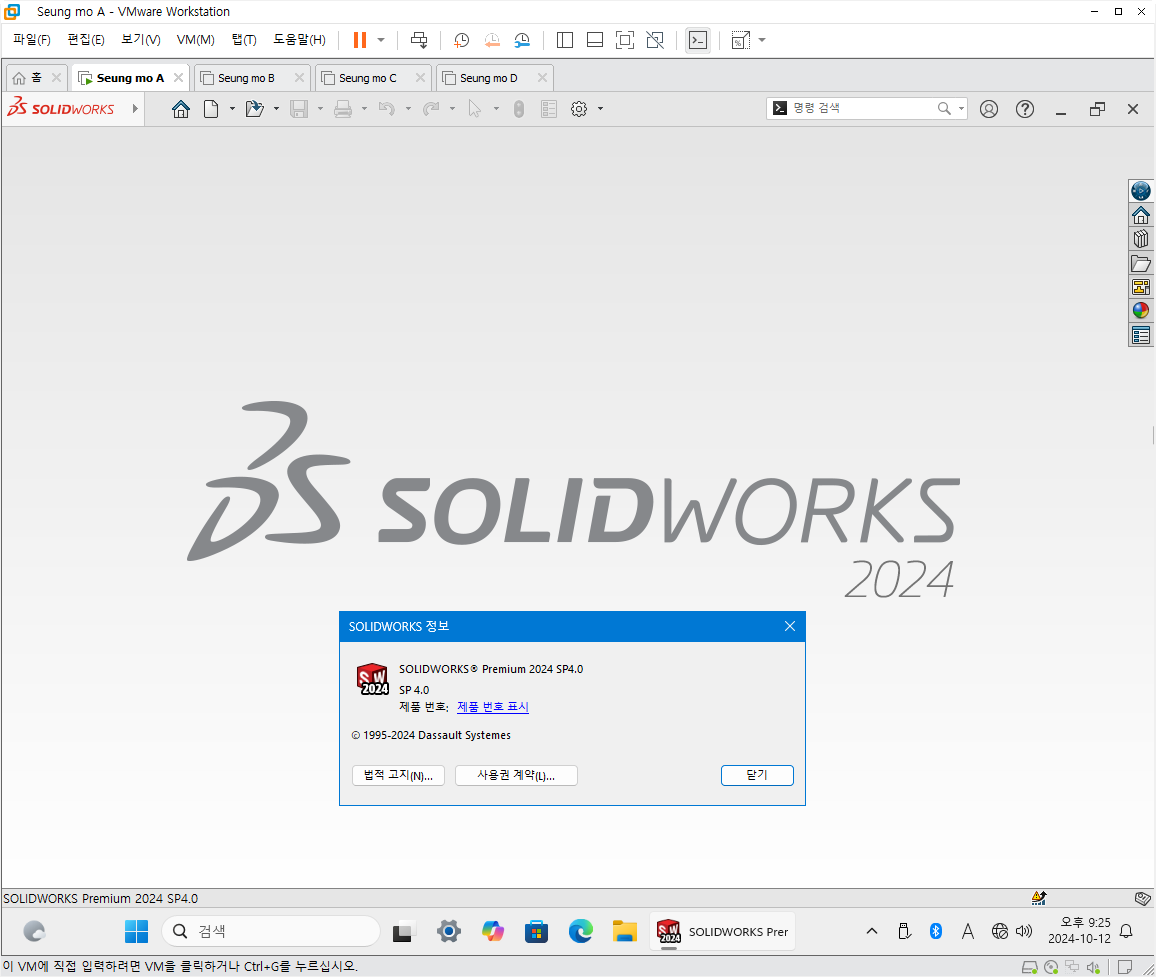The height and width of the screenshot is (977, 1156).
Task: Open dropdown next to stretch guest icon
Action: coord(762,40)
